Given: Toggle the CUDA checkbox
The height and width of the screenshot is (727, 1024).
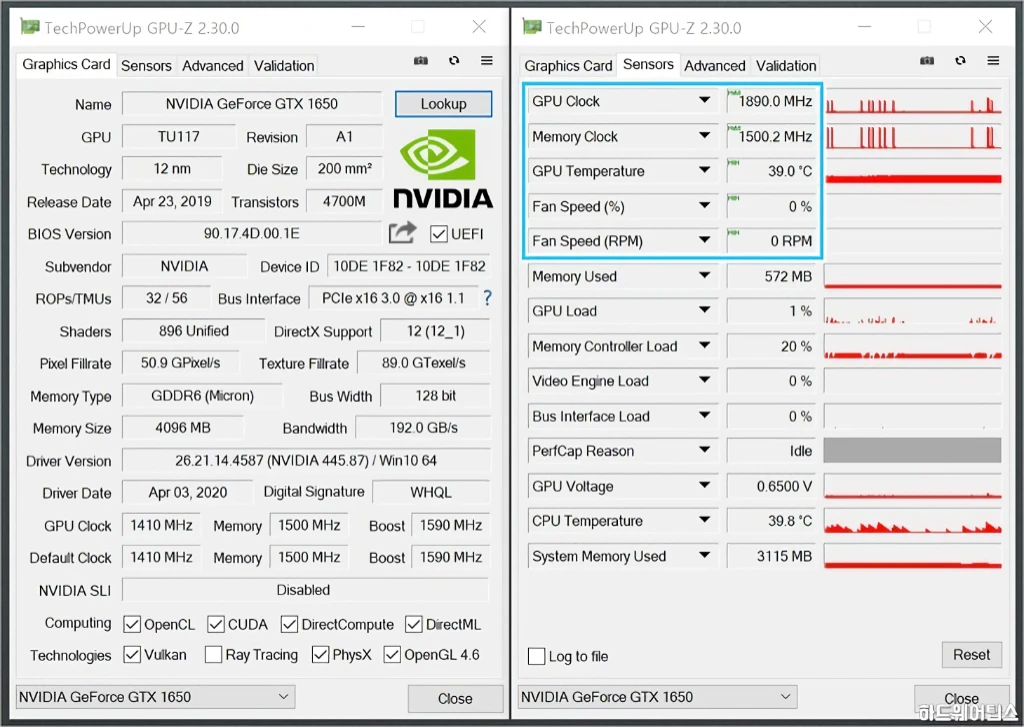Looking at the screenshot, I should (216, 624).
